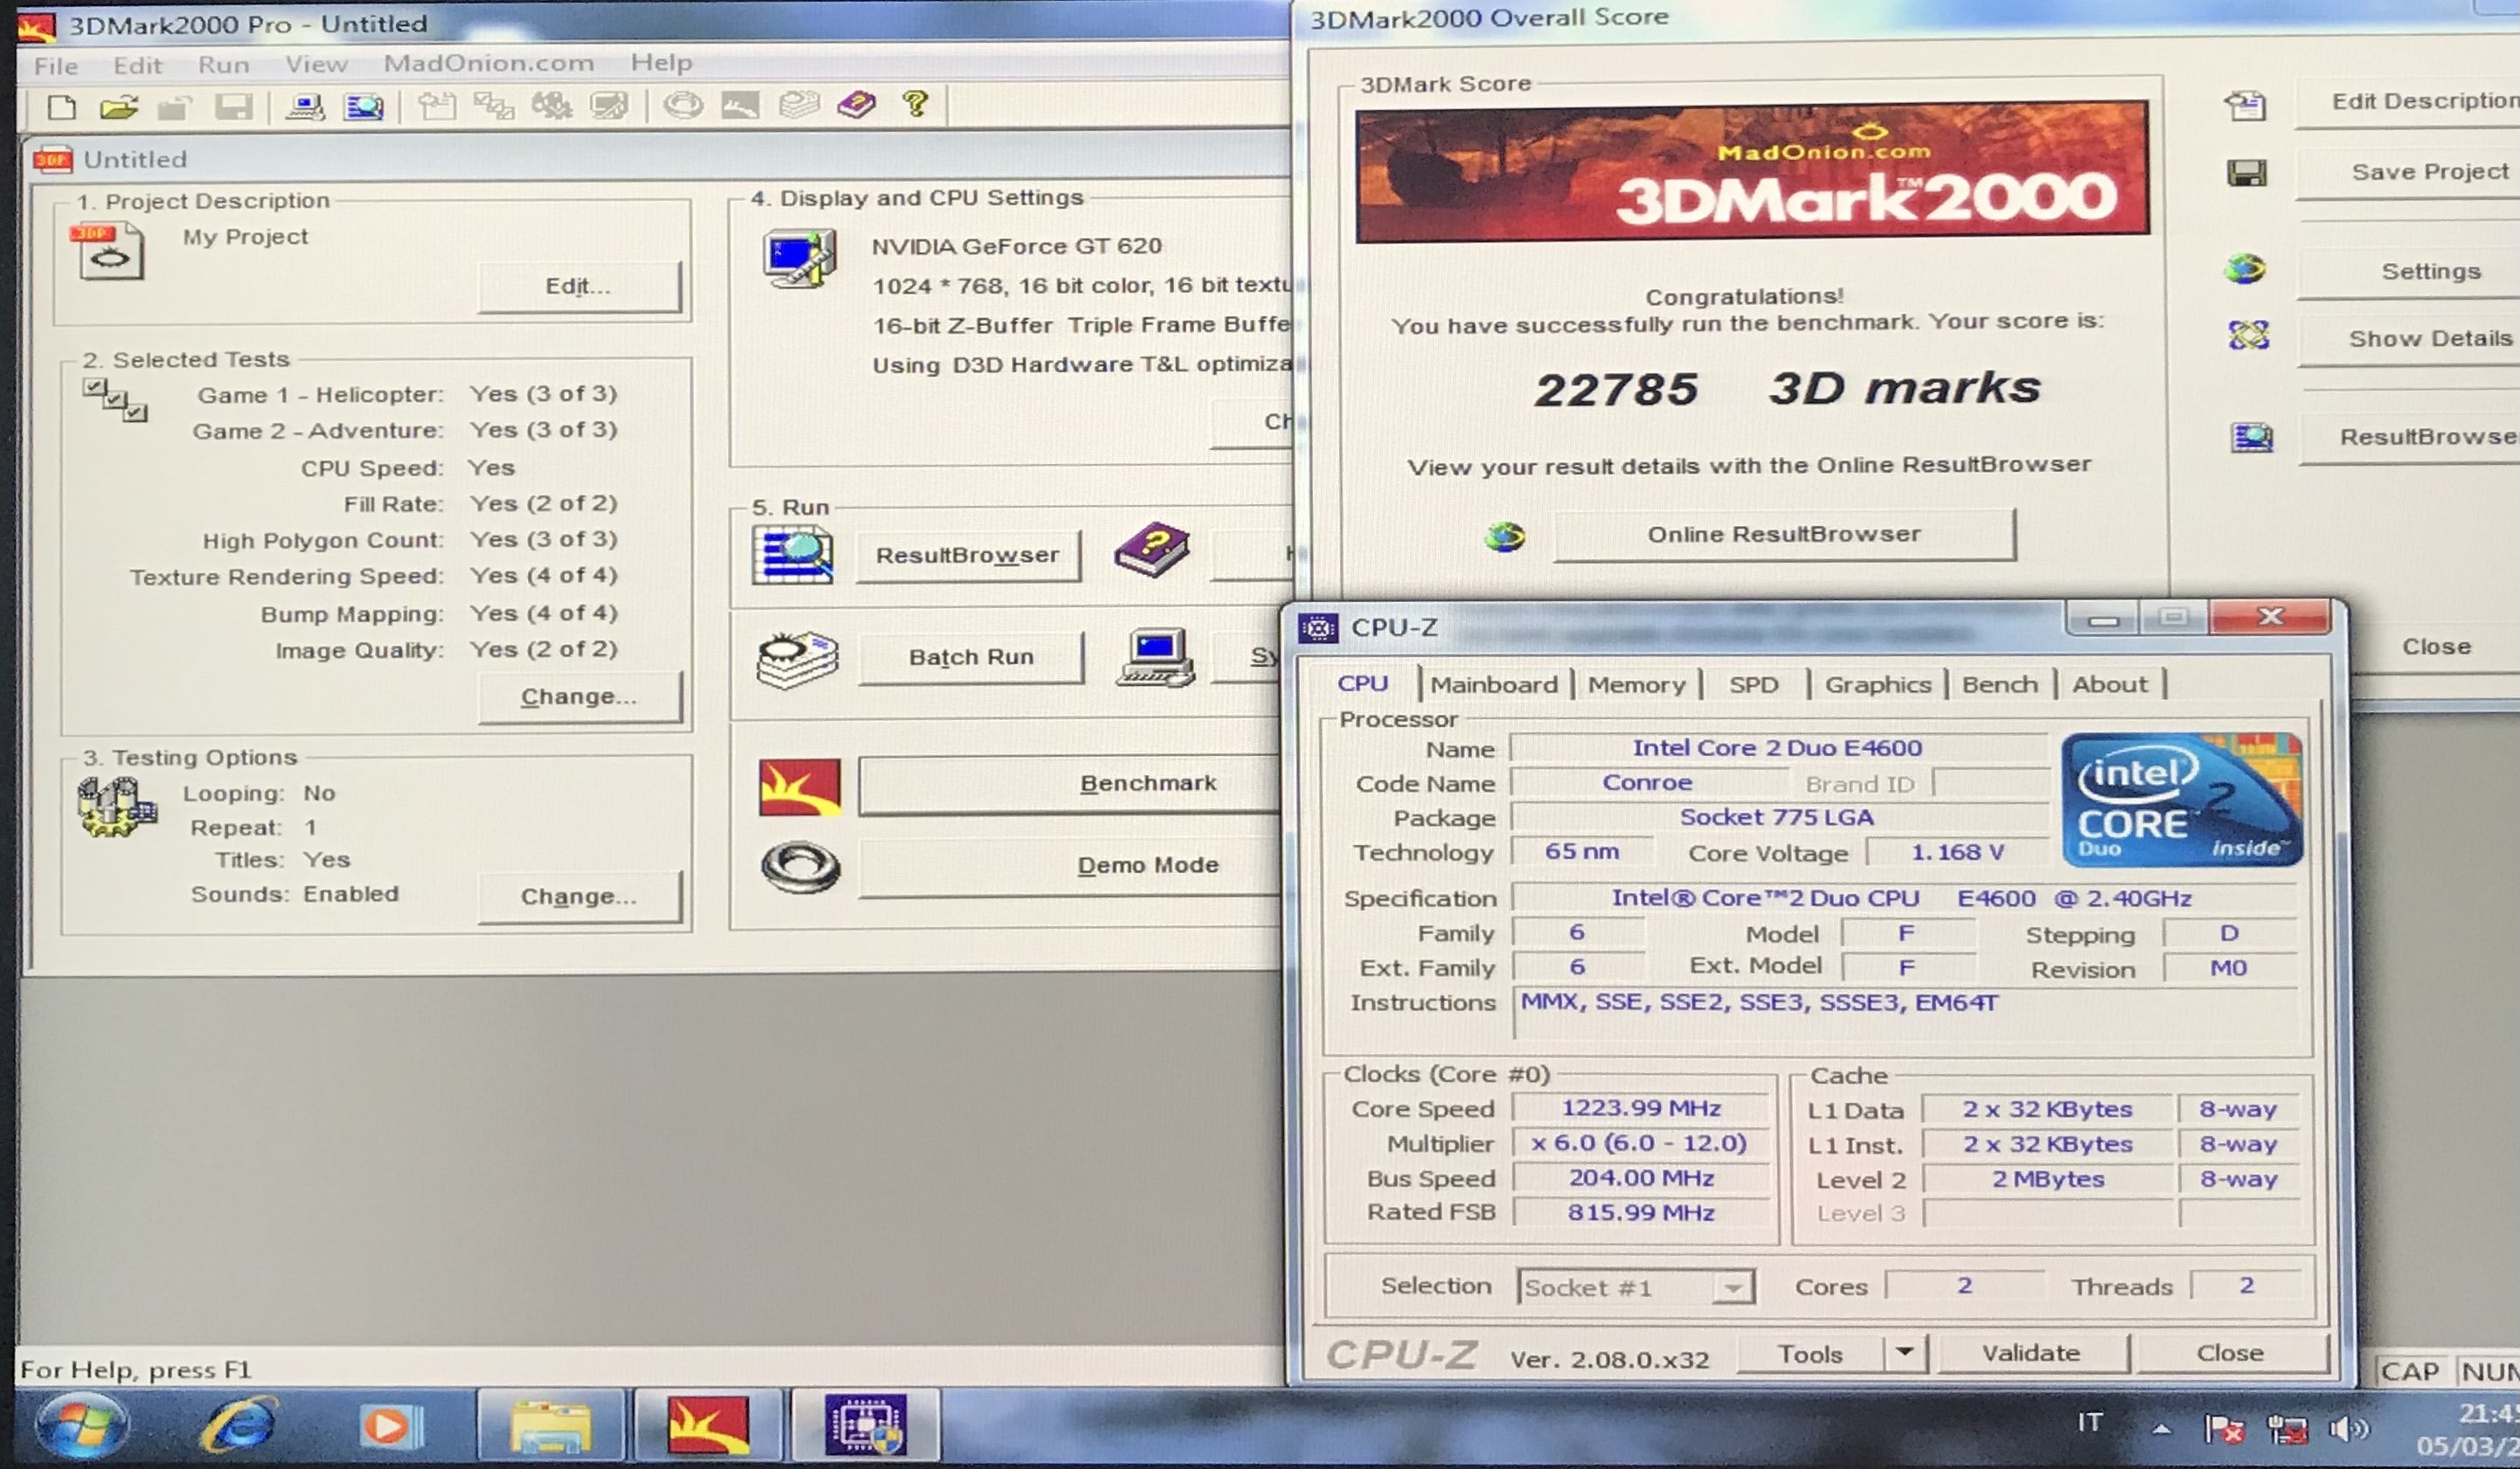The height and width of the screenshot is (1469, 2520).
Task: Click the purple help book toolbar icon
Action: [857, 104]
